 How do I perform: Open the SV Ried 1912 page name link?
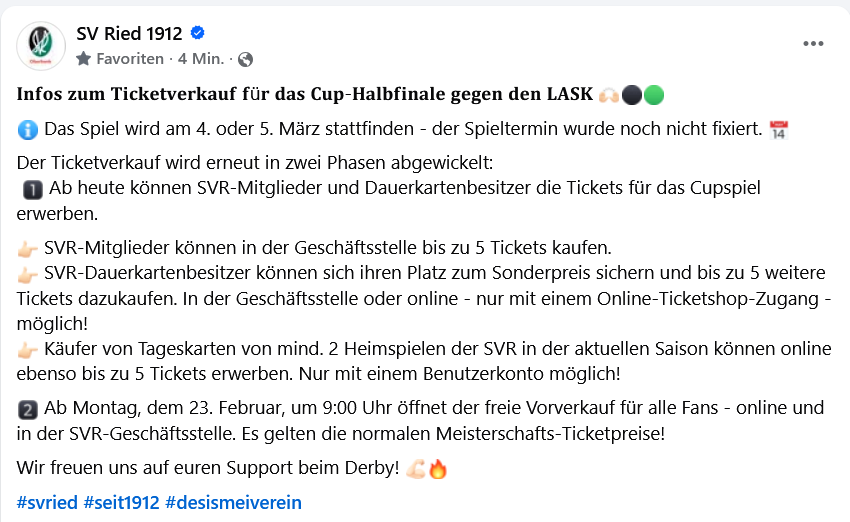[129, 34]
